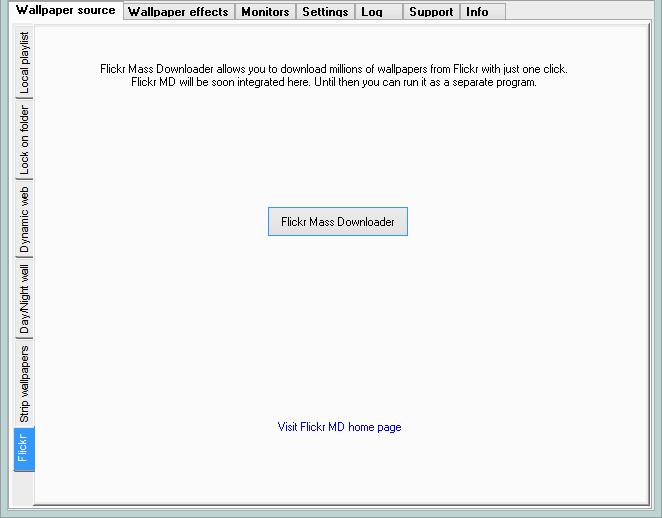This screenshot has height=518, width=662.
Task: Click blank panel area below the home page link
Action: point(339,470)
